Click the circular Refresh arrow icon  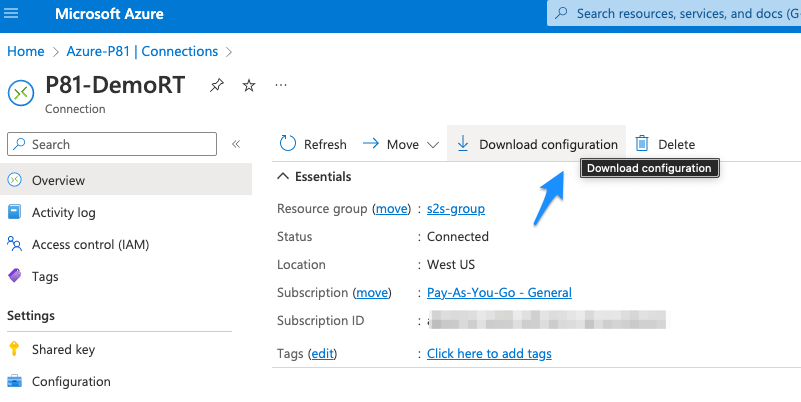click(288, 144)
